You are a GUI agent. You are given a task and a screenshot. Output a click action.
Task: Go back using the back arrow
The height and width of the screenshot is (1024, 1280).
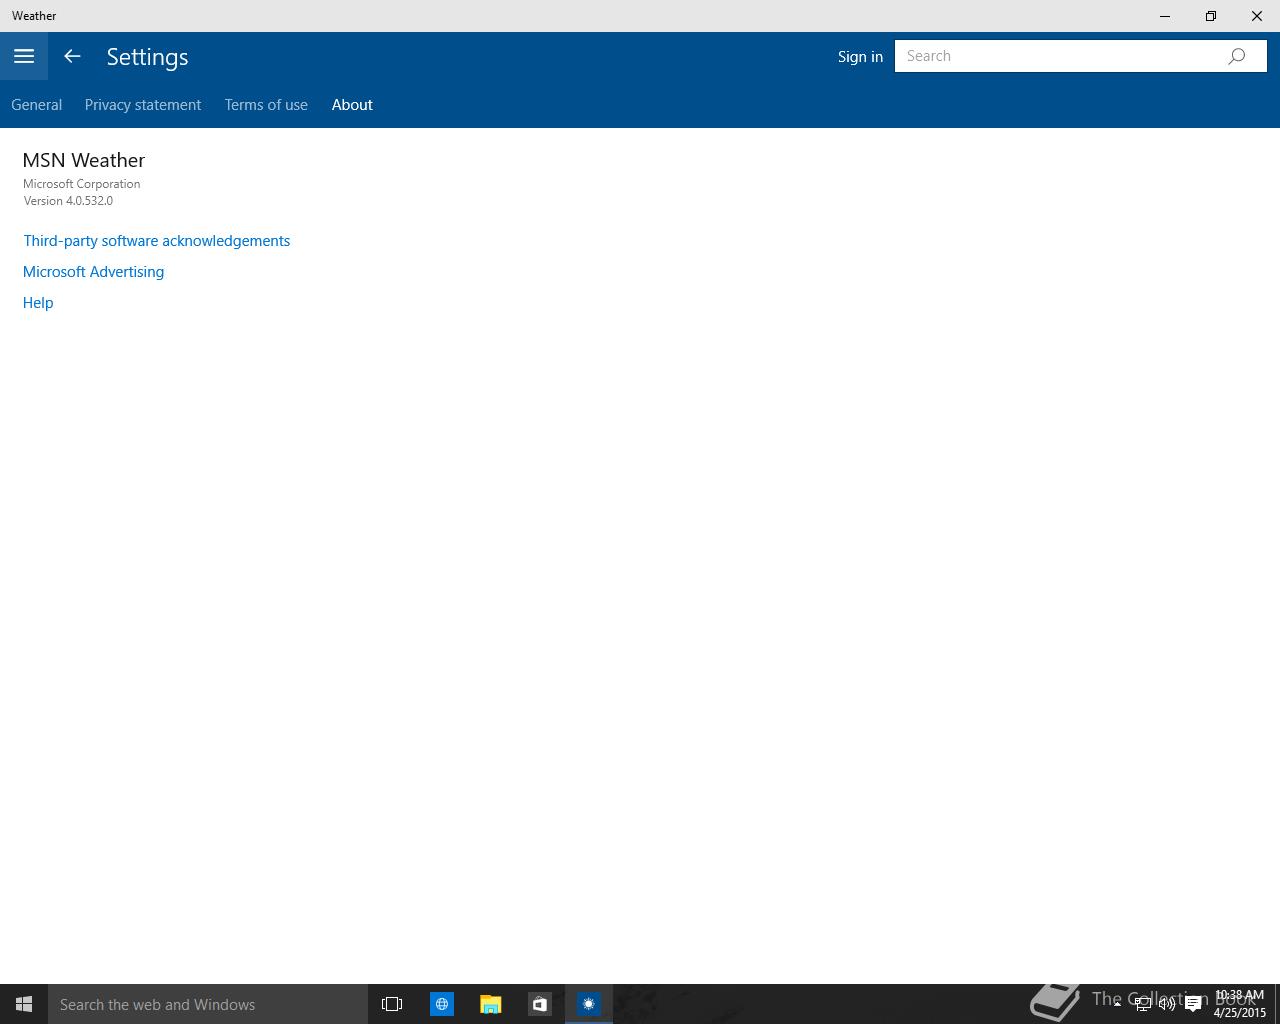pos(72,56)
